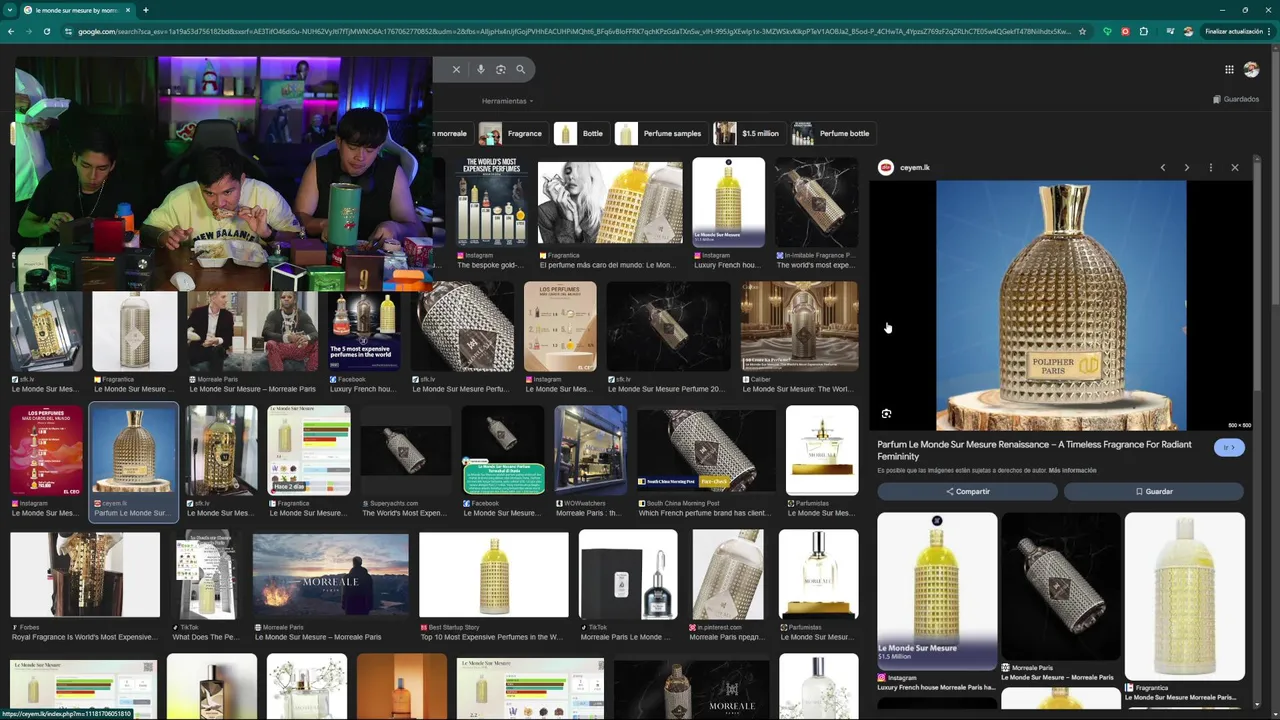The height and width of the screenshot is (720, 1280).
Task: Go back with the browser back arrow
Action: pyautogui.click(x=10, y=31)
